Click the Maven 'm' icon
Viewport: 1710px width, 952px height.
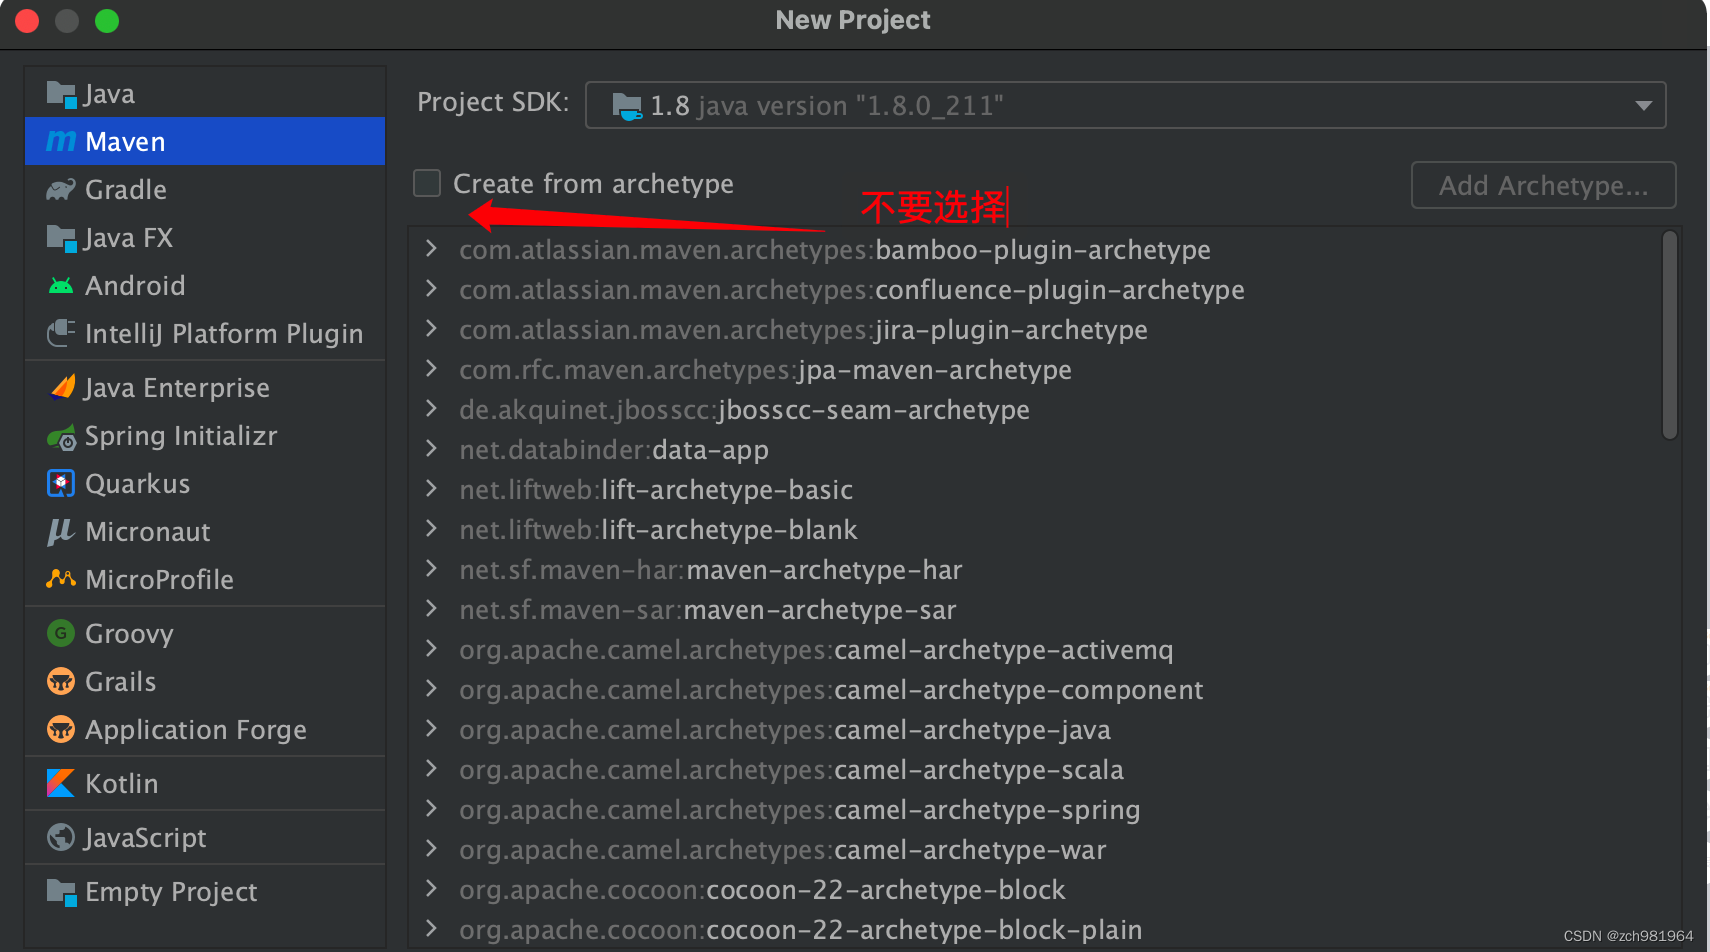(x=61, y=142)
